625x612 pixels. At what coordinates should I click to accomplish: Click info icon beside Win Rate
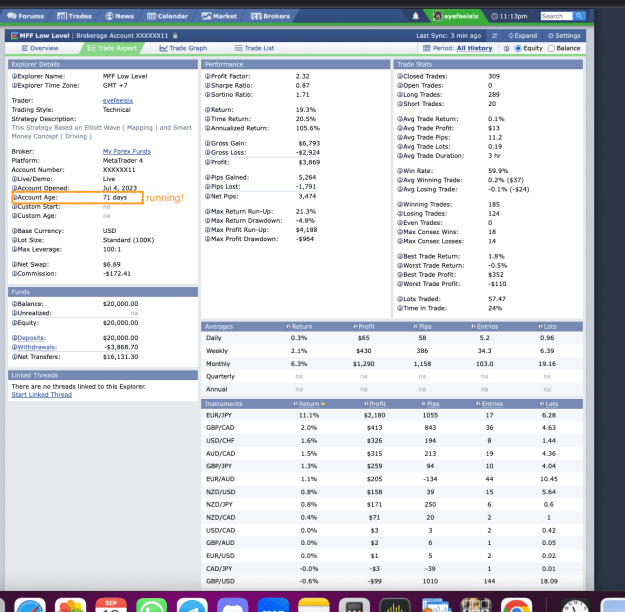[x=400, y=171]
